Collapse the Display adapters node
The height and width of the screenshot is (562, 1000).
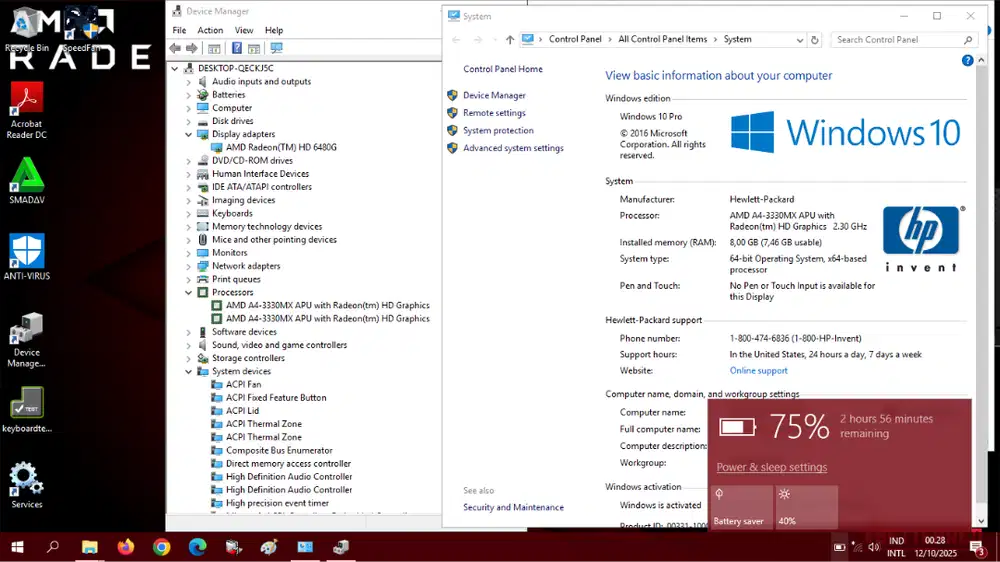pos(188,134)
